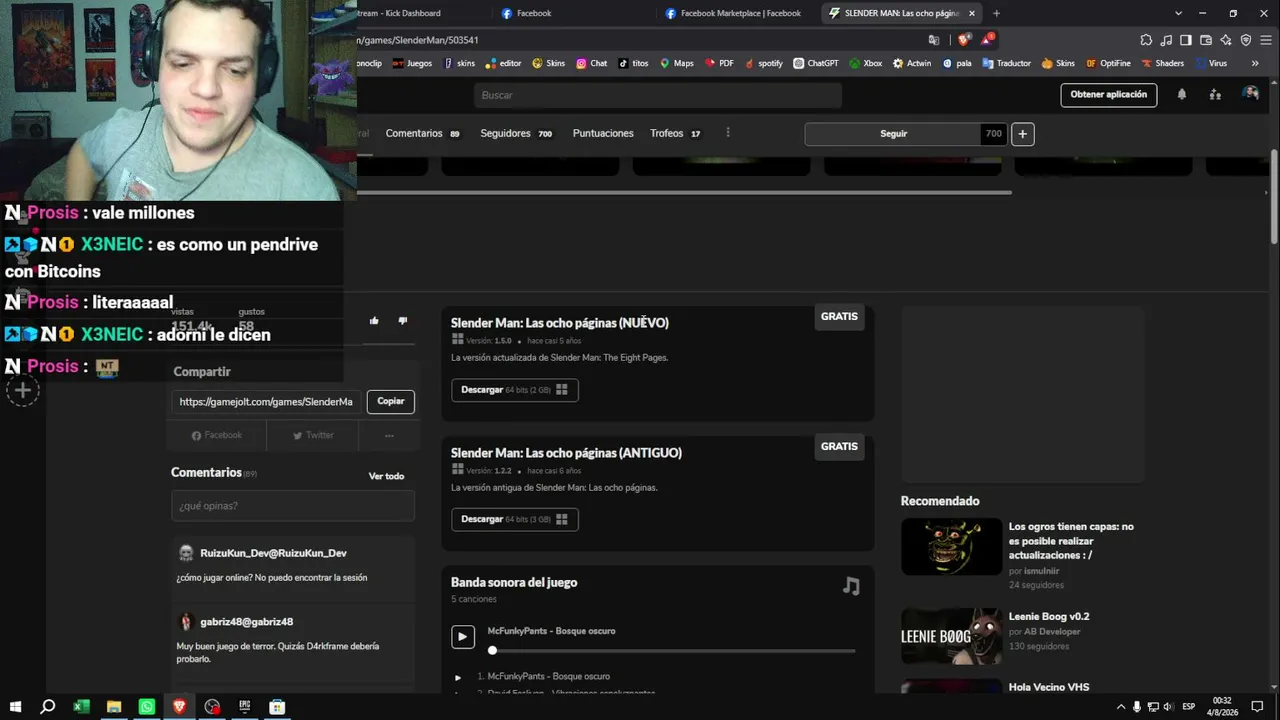Open the spotify bookmark
The height and width of the screenshot is (720, 1280).
coord(763,63)
